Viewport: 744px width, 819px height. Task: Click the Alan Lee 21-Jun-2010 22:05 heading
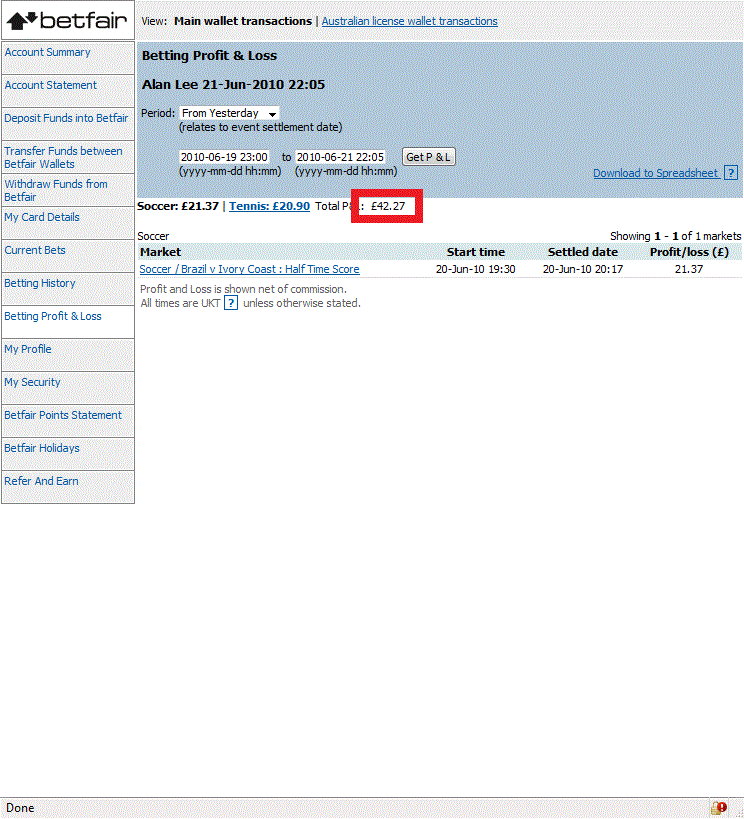point(234,85)
